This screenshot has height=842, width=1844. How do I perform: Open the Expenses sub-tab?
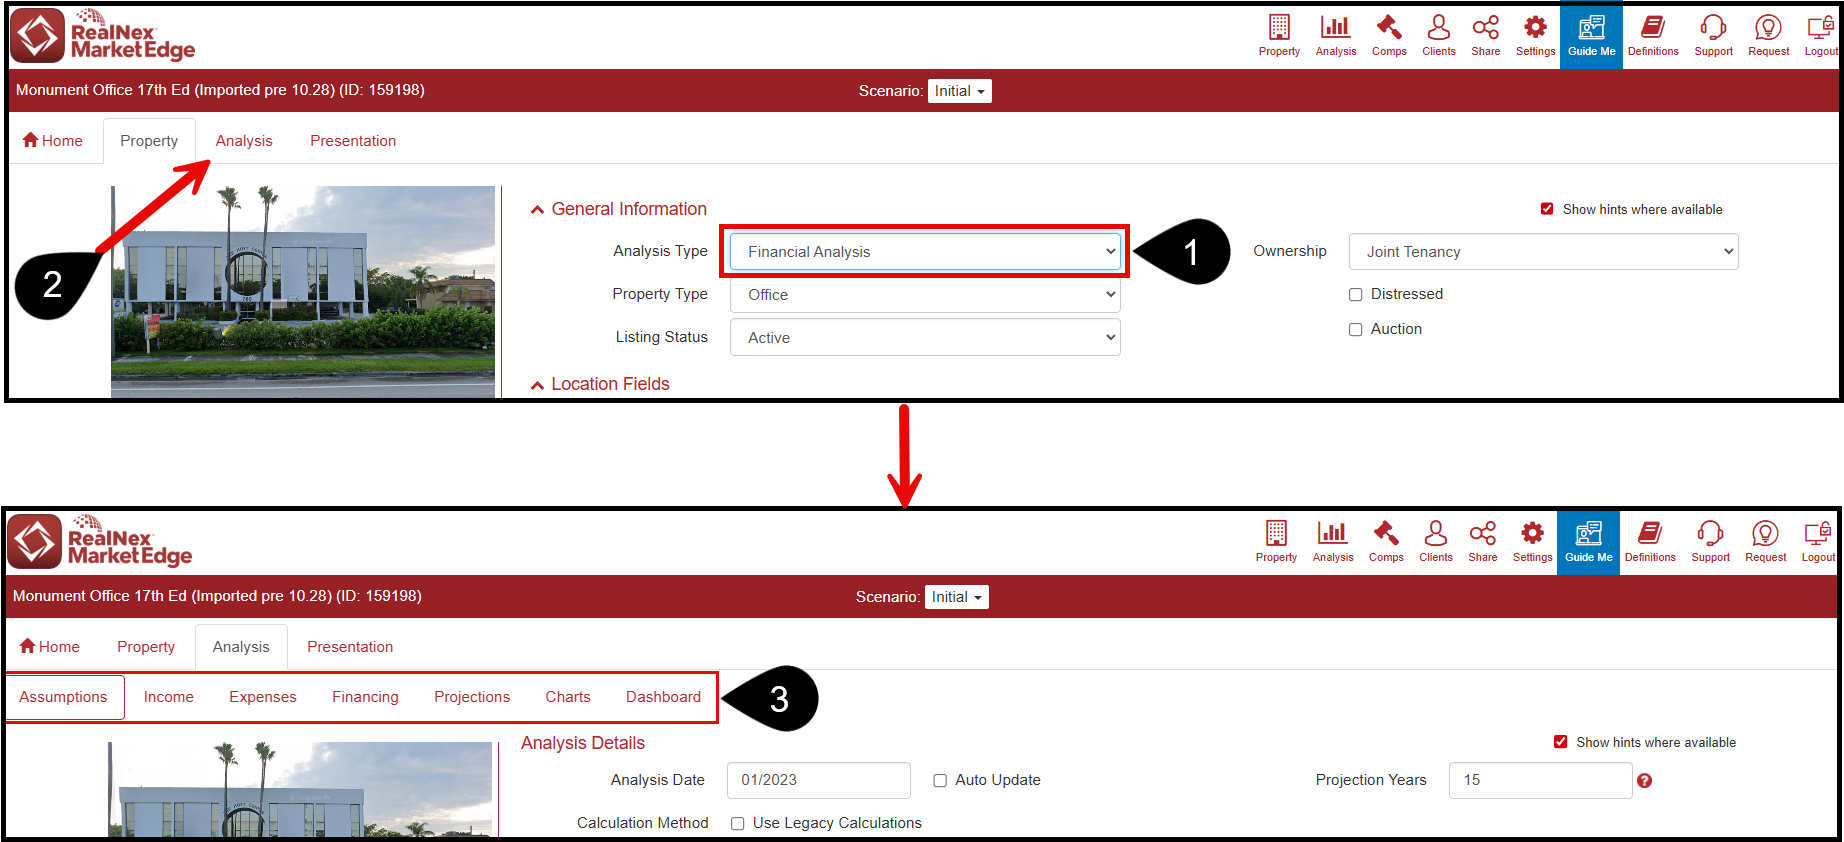click(x=263, y=697)
